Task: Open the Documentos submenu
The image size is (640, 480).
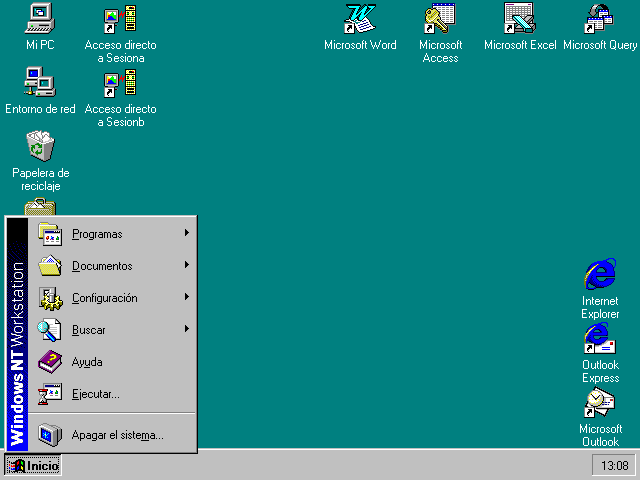Action: coord(113,266)
